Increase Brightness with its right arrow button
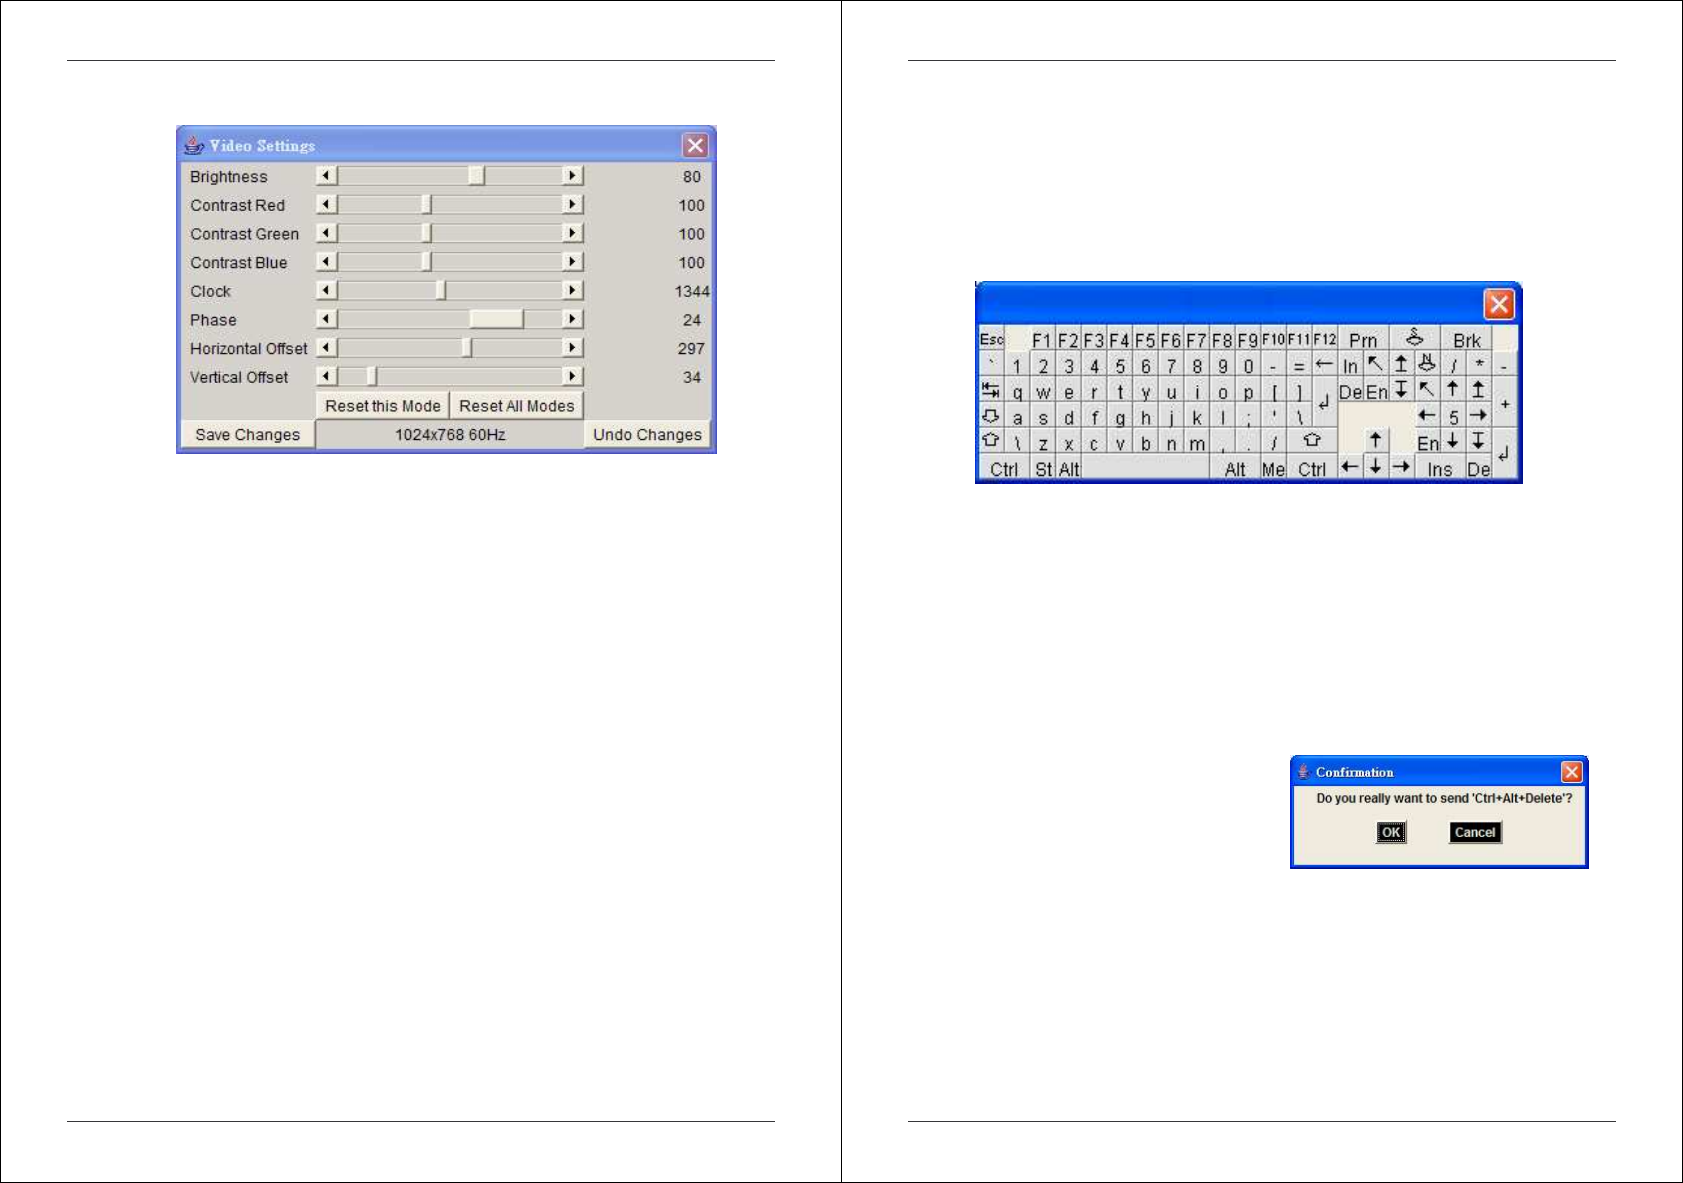Image resolution: width=1683 pixels, height=1183 pixels. click(572, 176)
